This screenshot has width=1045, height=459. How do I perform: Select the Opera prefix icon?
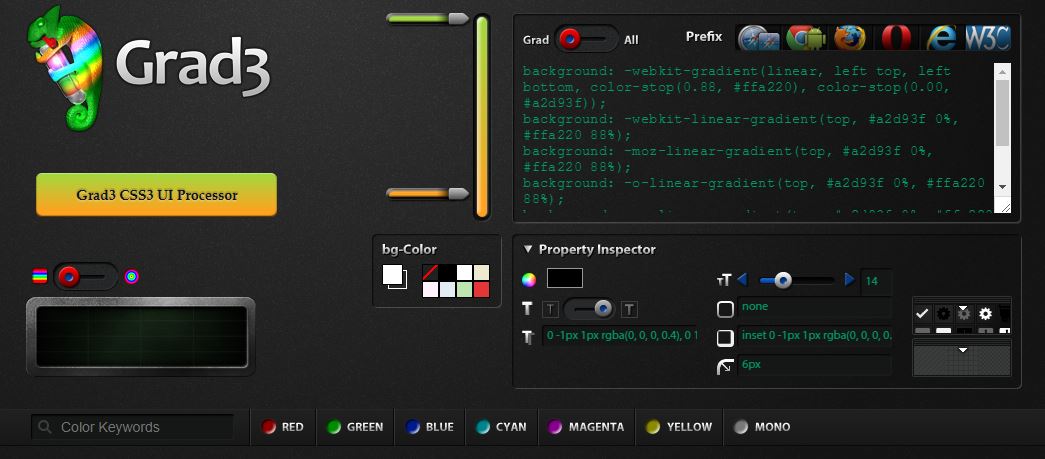point(896,38)
